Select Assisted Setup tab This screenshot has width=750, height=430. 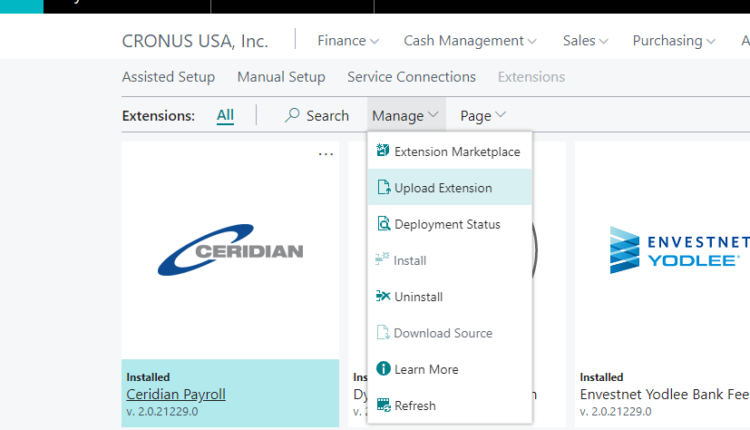[x=168, y=77]
